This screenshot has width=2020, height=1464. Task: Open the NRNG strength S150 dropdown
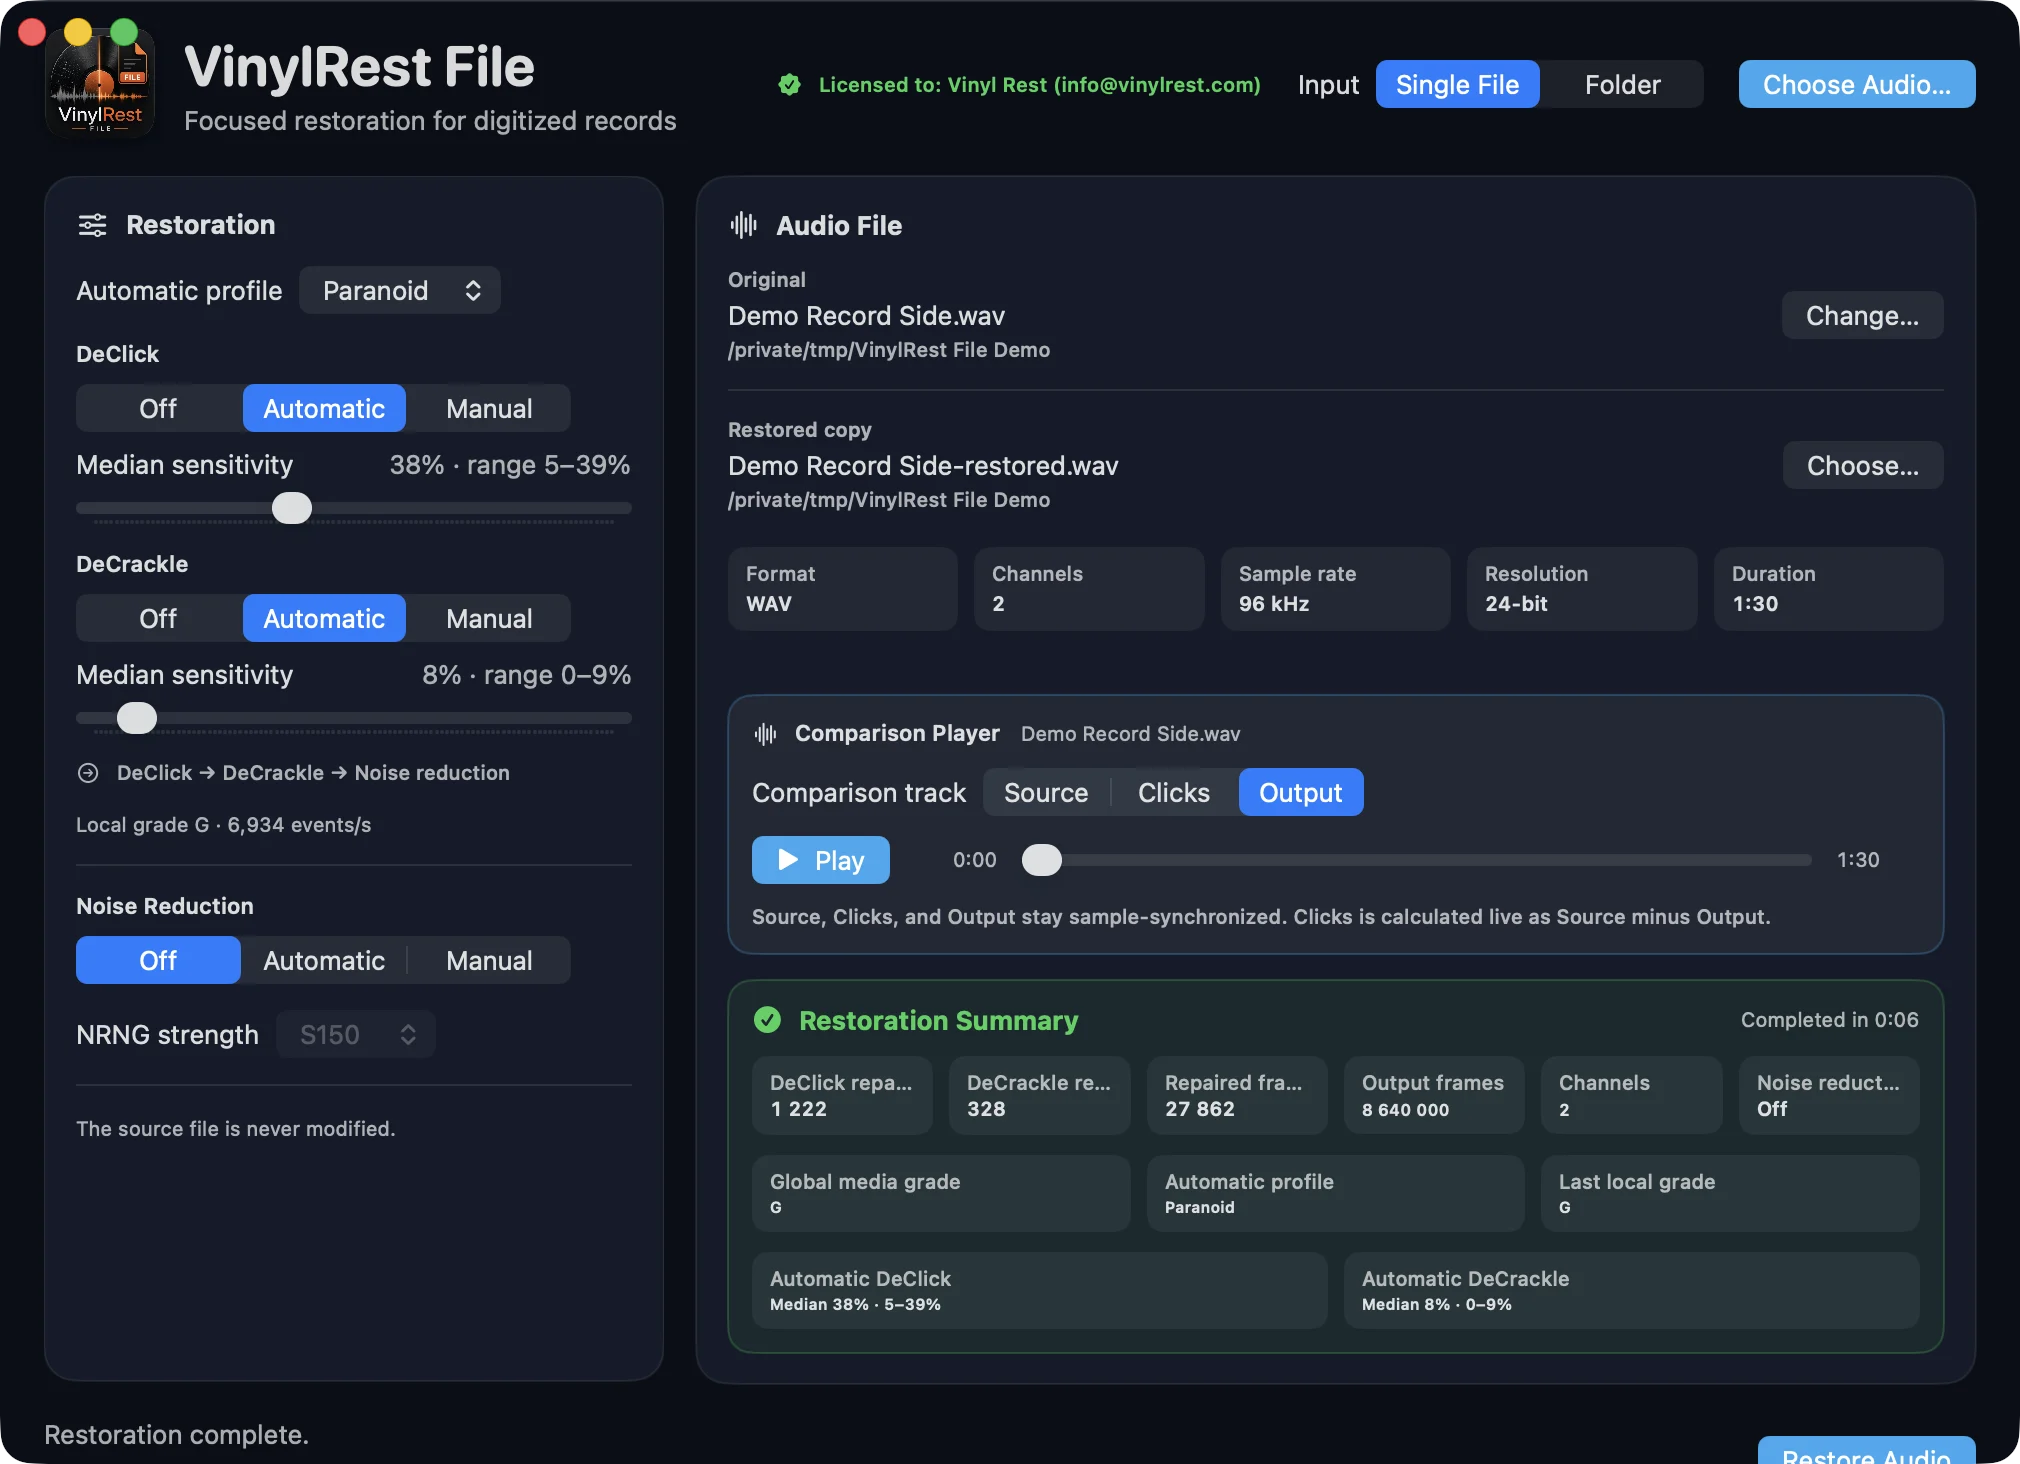click(356, 1034)
